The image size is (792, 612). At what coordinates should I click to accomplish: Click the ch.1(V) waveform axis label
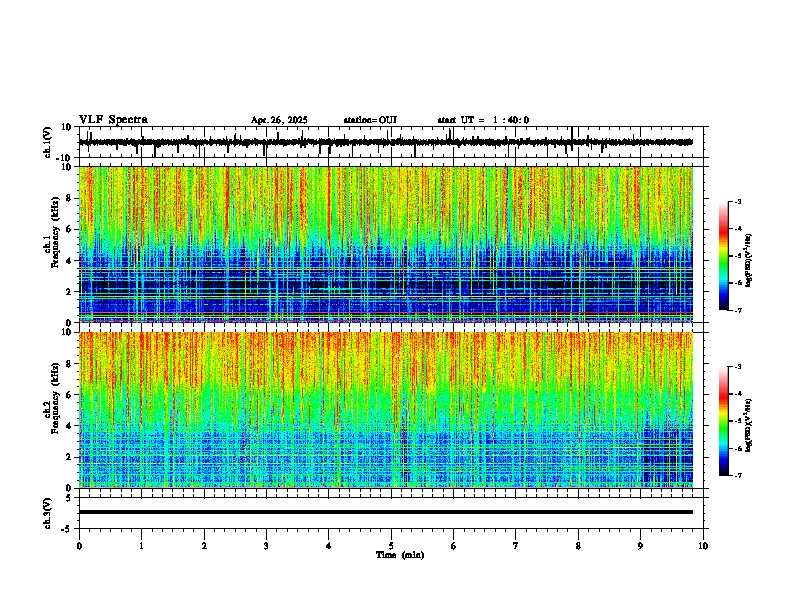pyautogui.click(x=48, y=142)
